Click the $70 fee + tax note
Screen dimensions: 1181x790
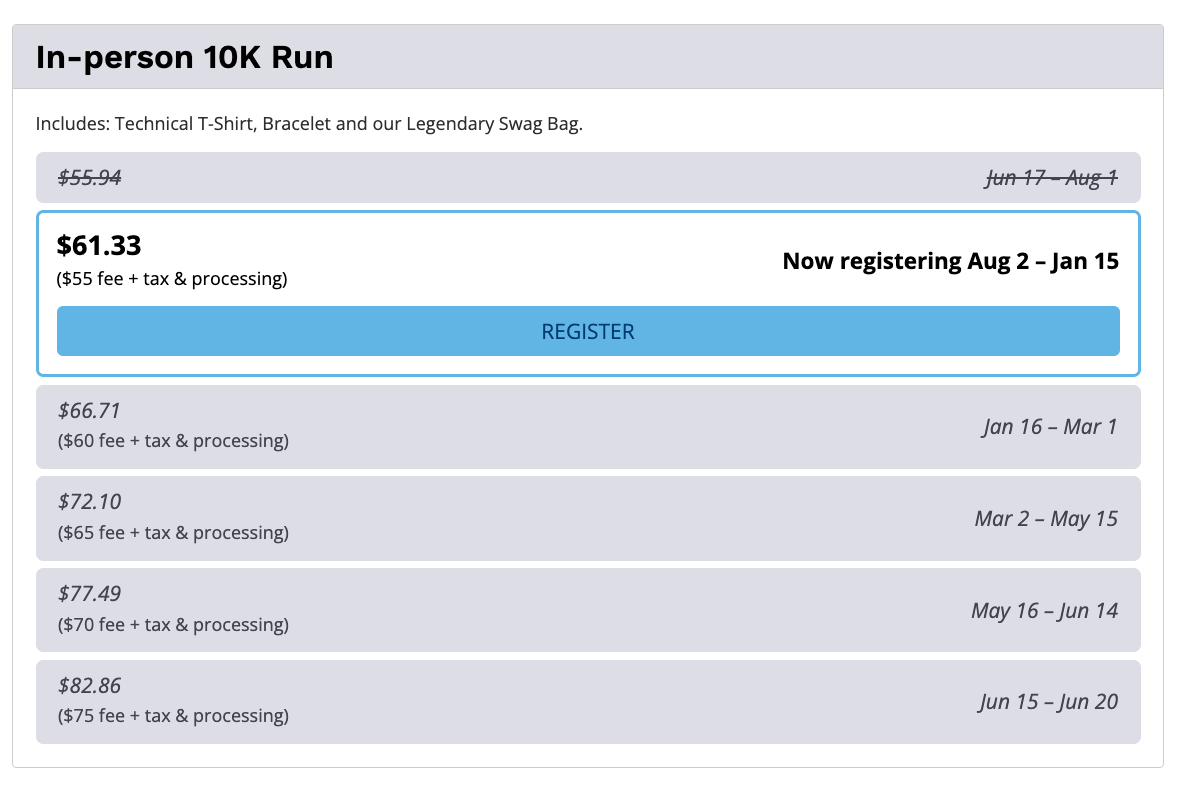(x=173, y=624)
